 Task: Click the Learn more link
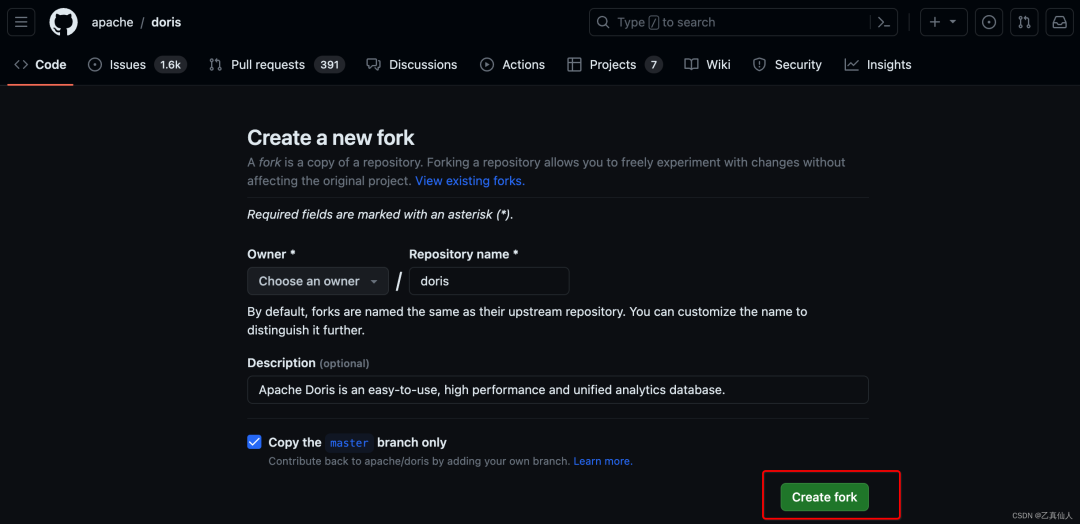click(603, 461)
